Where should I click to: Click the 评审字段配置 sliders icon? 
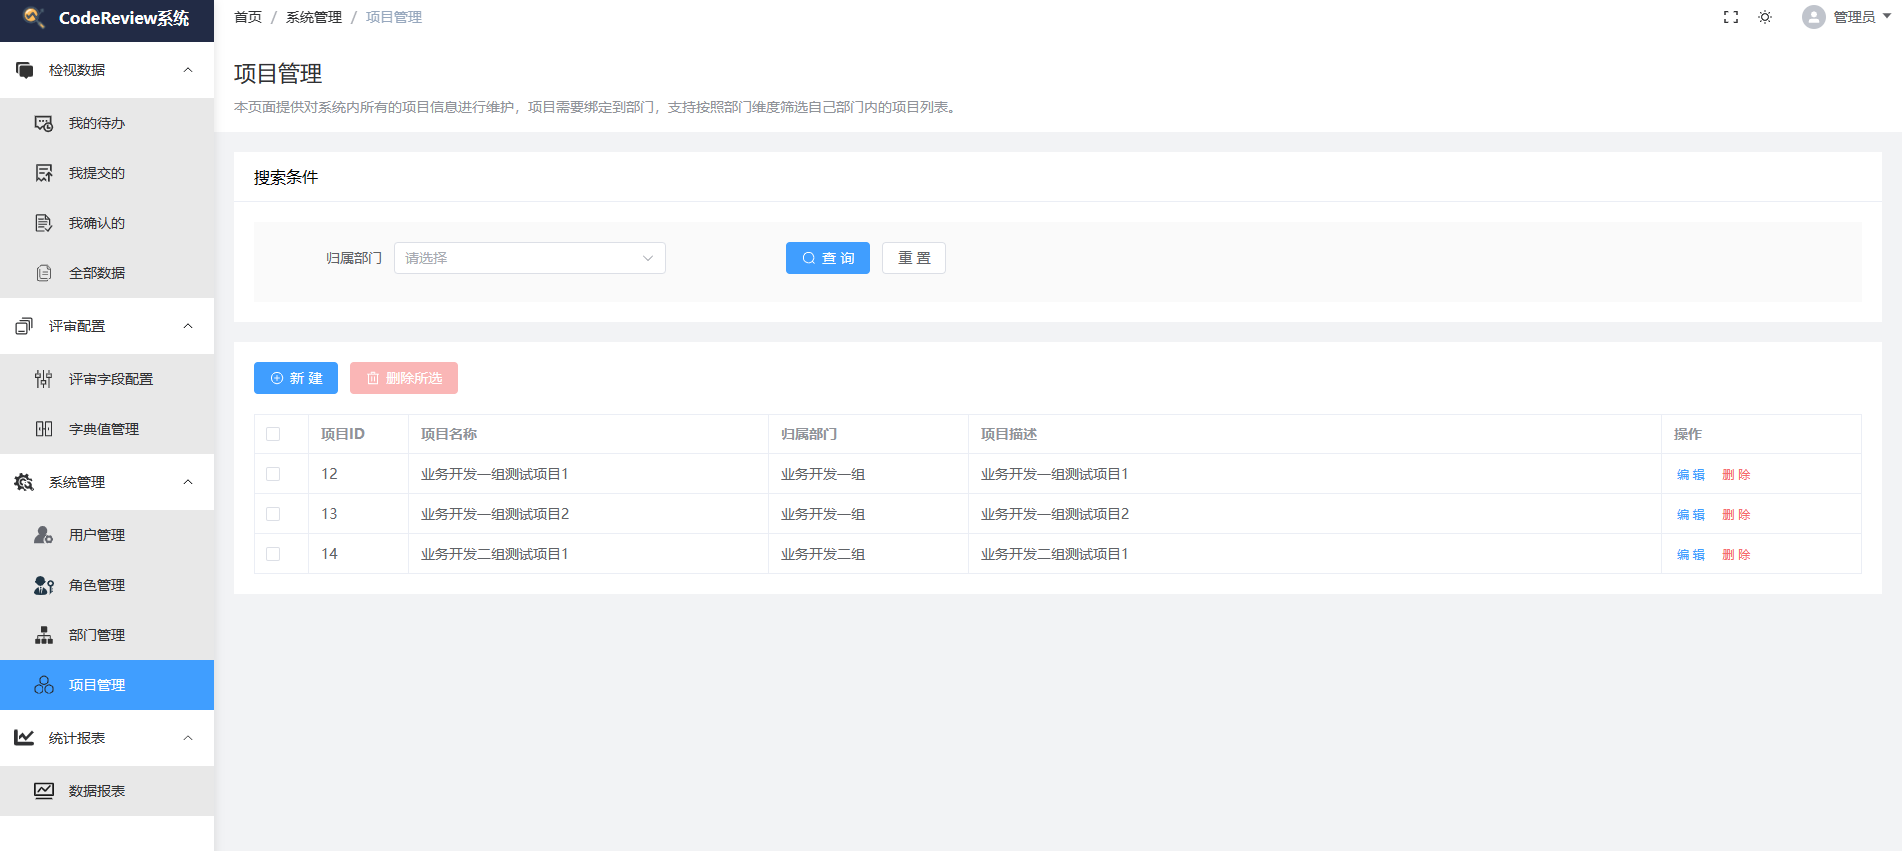[x=44, y=379]
